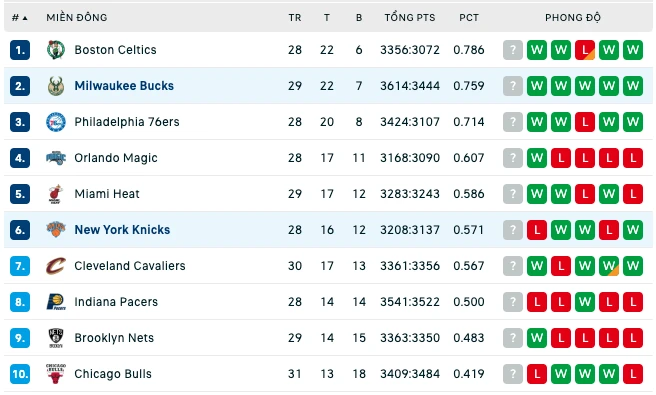Sort by the TỔNG PTS column header
Screen dimensions: 656x395
point(410,18)
